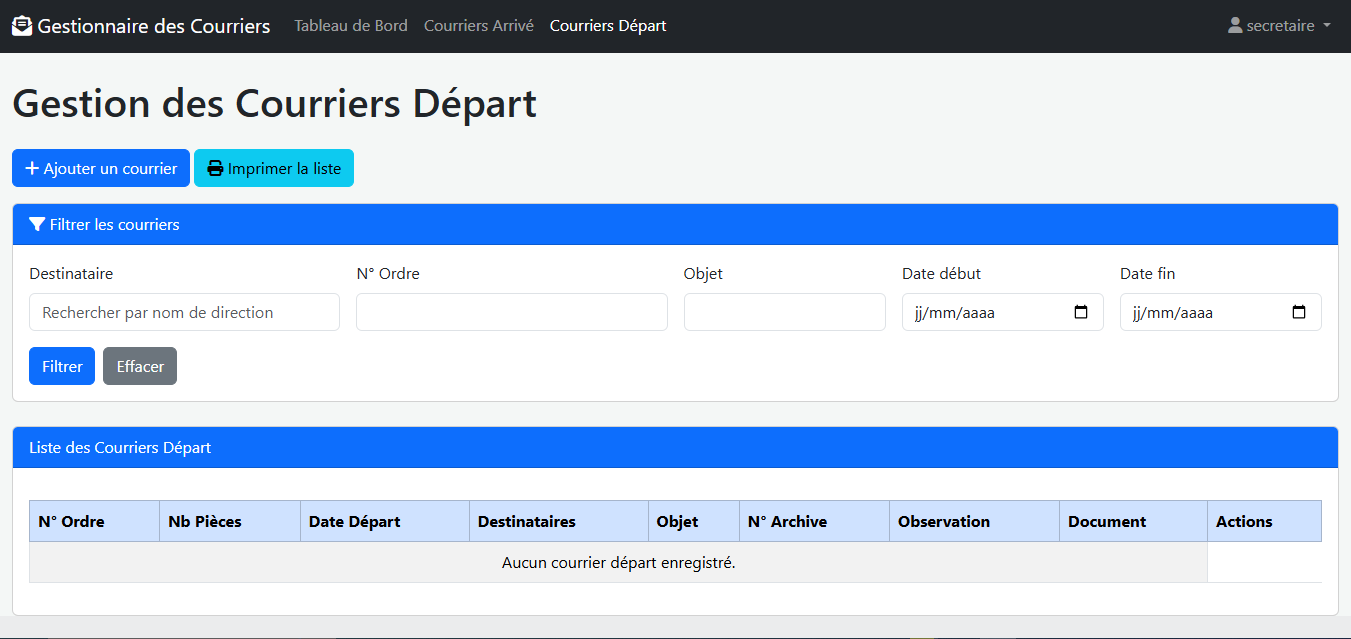Go to Courriers Arrivé

479,26
